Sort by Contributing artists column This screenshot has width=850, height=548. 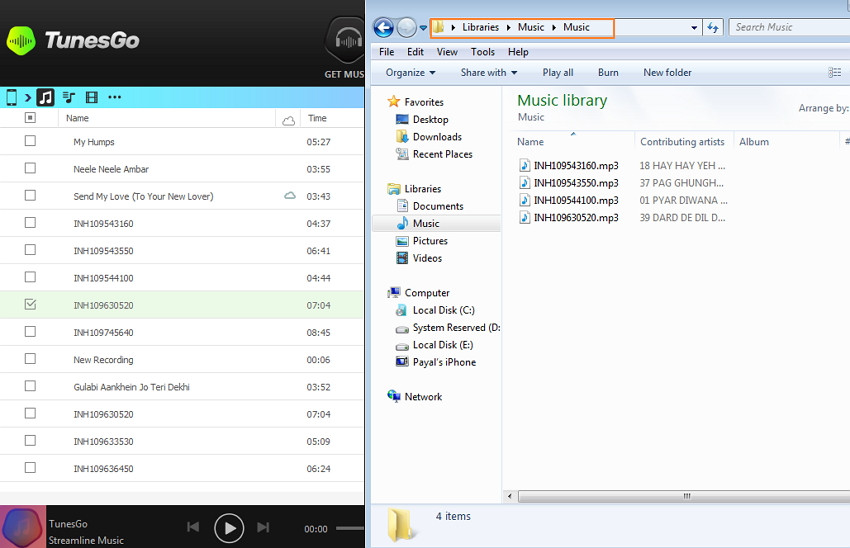682,142
